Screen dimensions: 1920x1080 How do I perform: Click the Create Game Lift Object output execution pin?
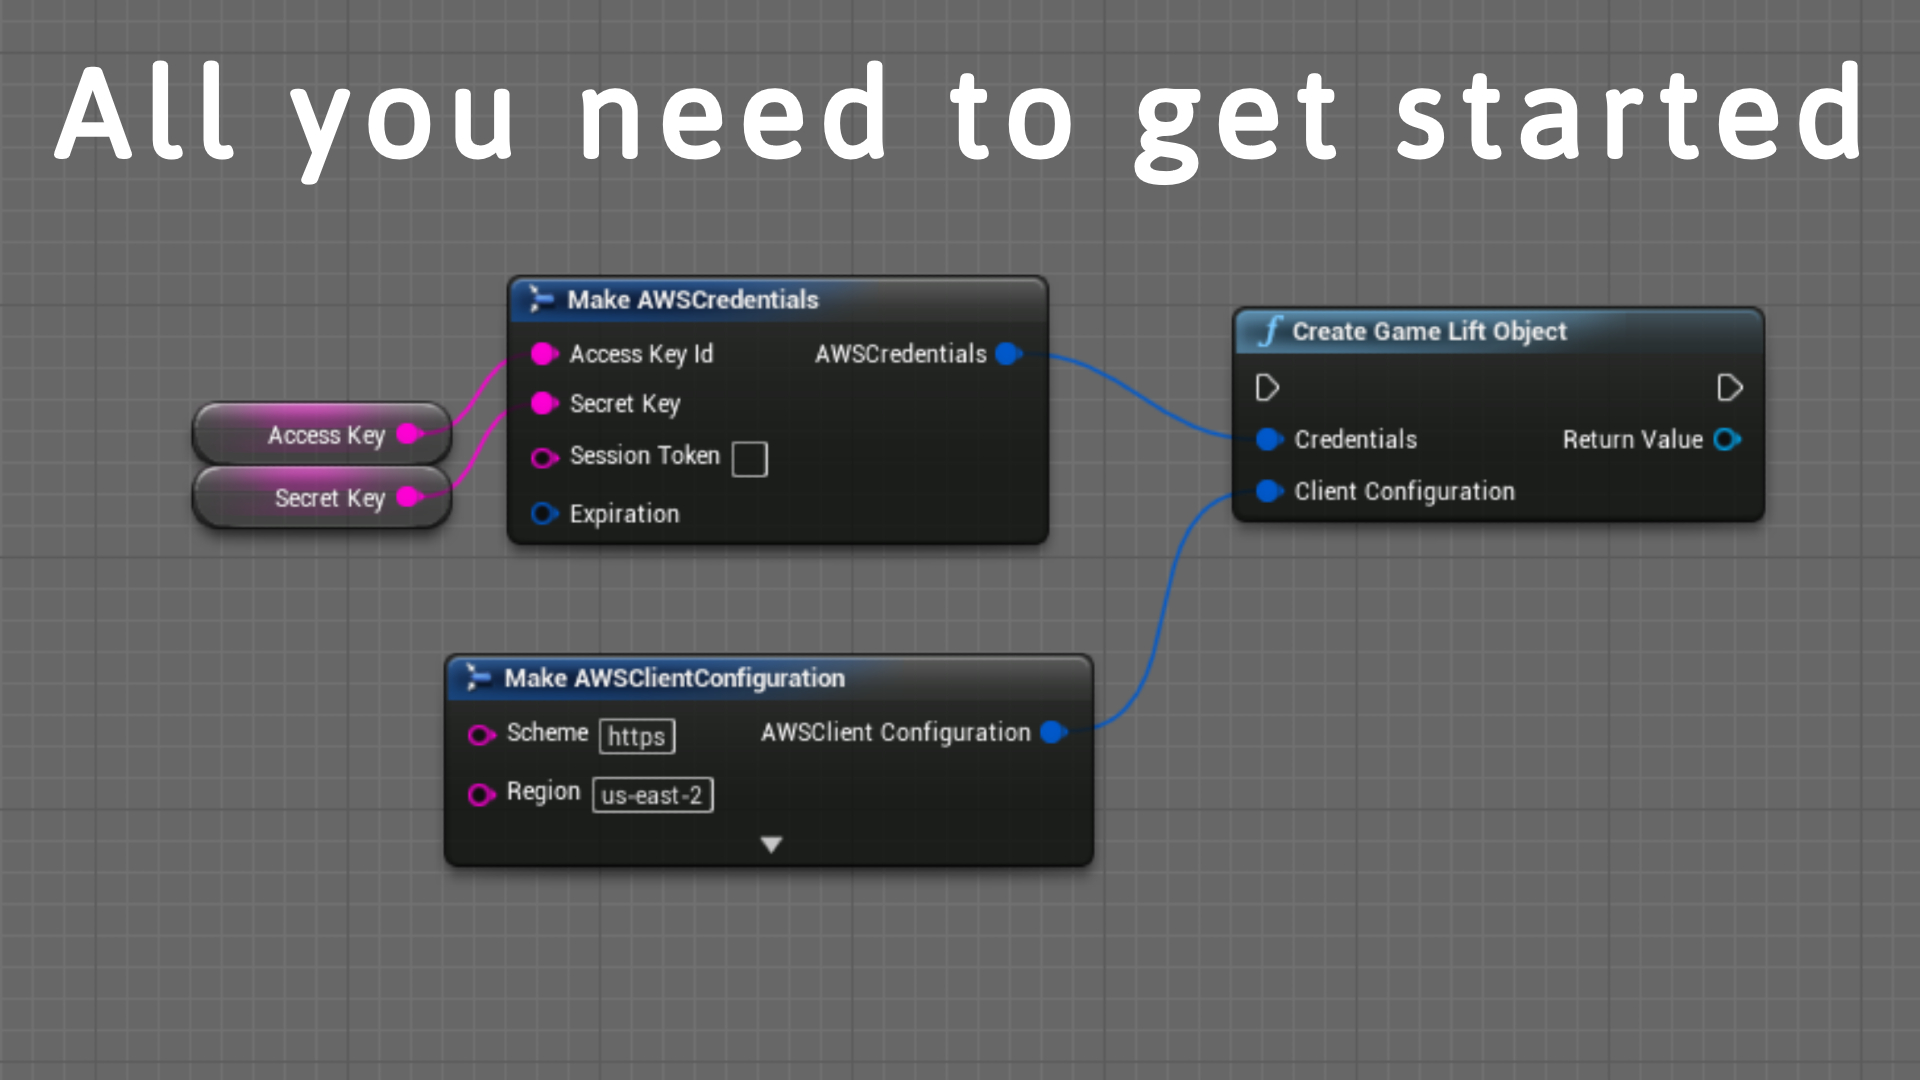coord(1730,387)
